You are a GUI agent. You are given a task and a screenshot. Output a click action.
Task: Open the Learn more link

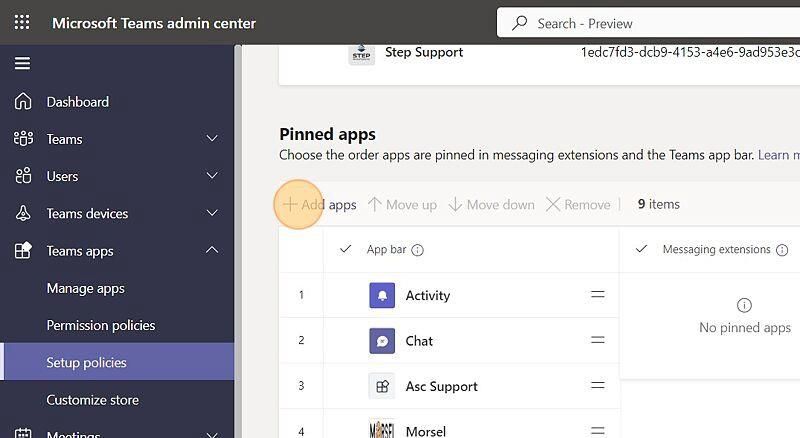point(779,155)
